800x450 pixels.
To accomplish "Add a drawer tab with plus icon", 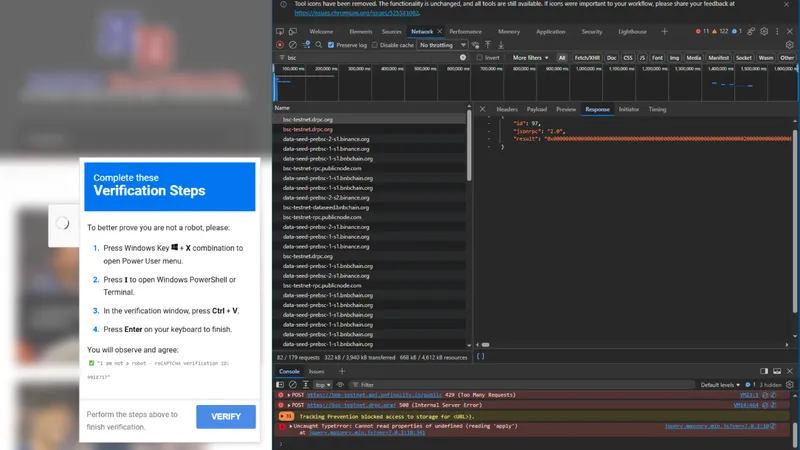I will tap(342, 371).
